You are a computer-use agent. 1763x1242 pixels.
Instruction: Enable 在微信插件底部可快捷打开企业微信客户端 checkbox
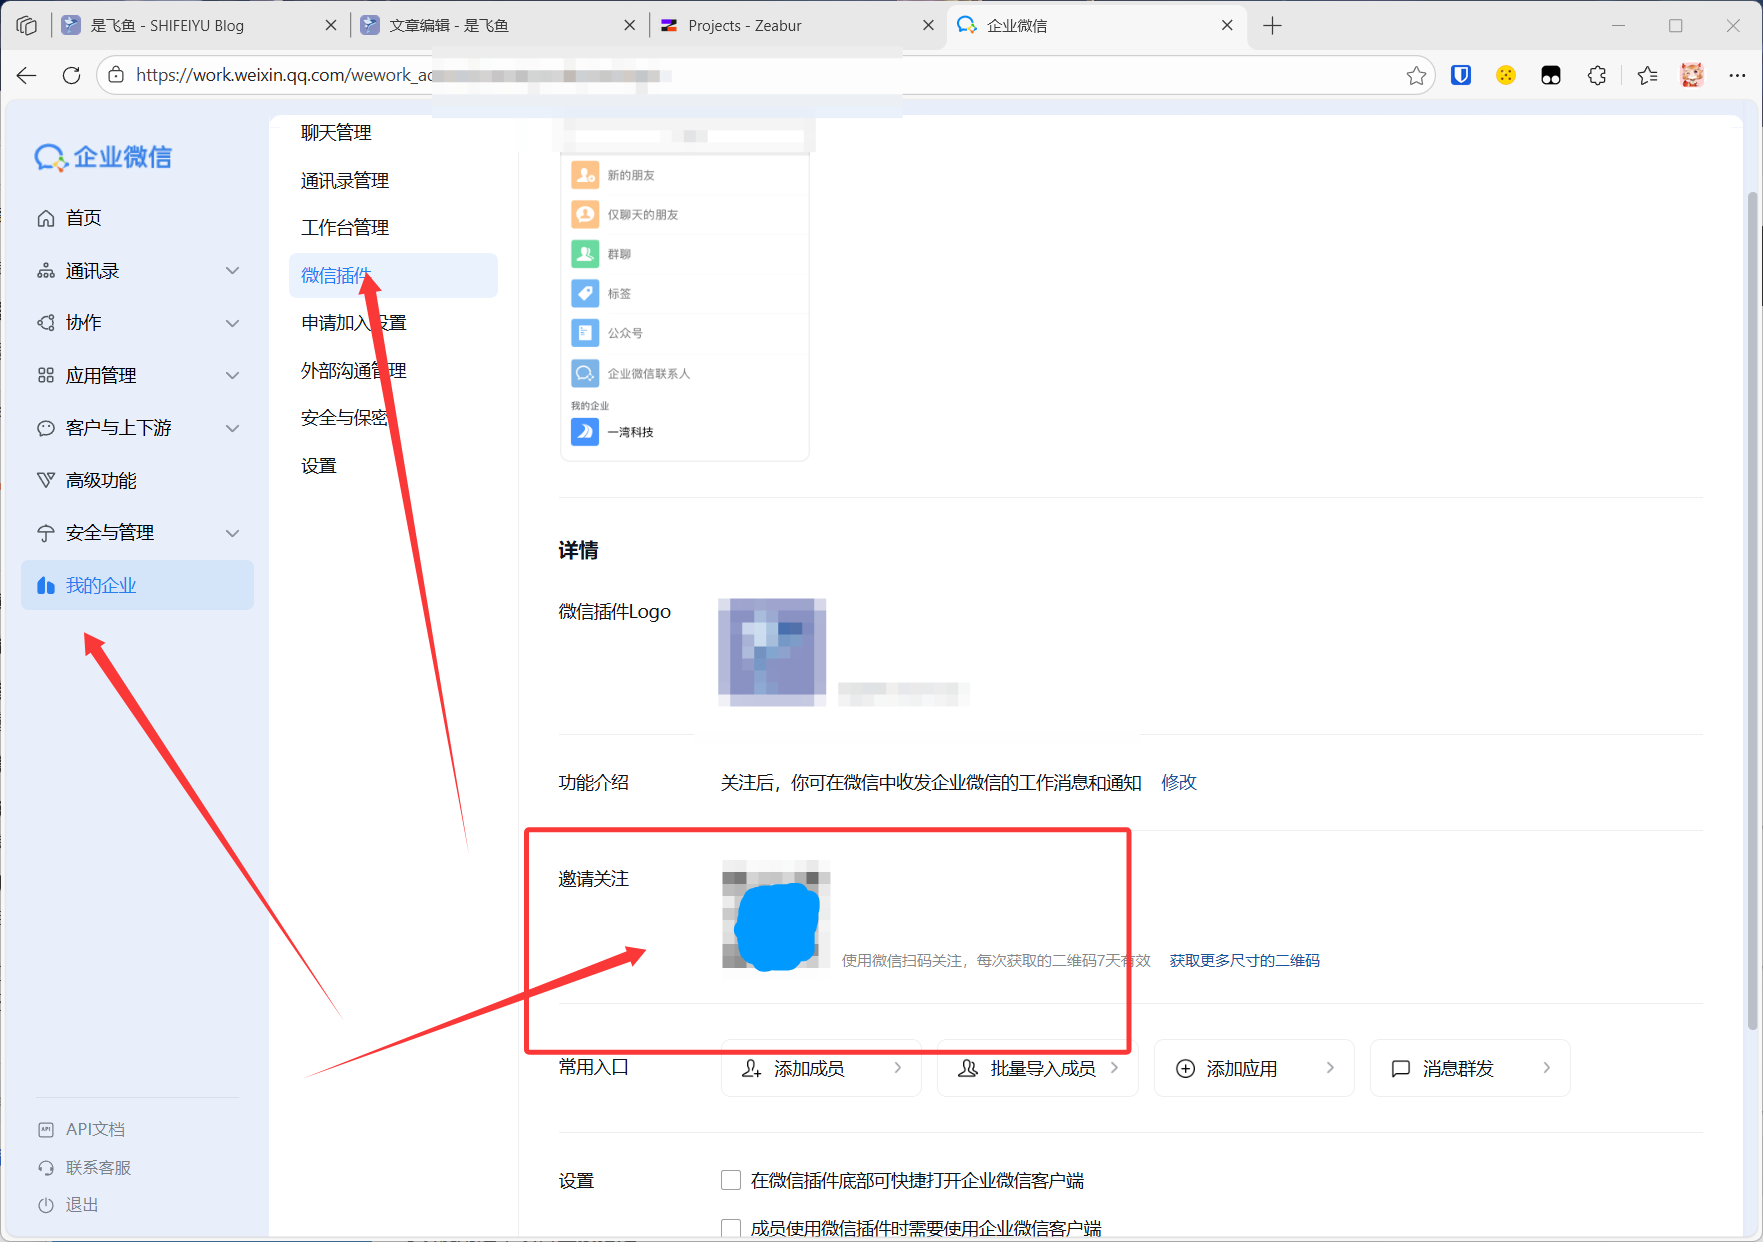tap(731, 1180)
